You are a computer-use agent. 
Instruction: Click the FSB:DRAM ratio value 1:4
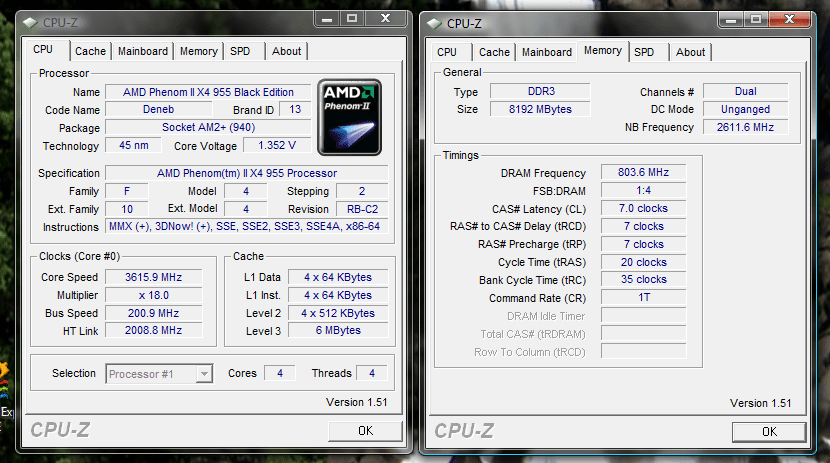pyautogui.click(x=643, y=190)
